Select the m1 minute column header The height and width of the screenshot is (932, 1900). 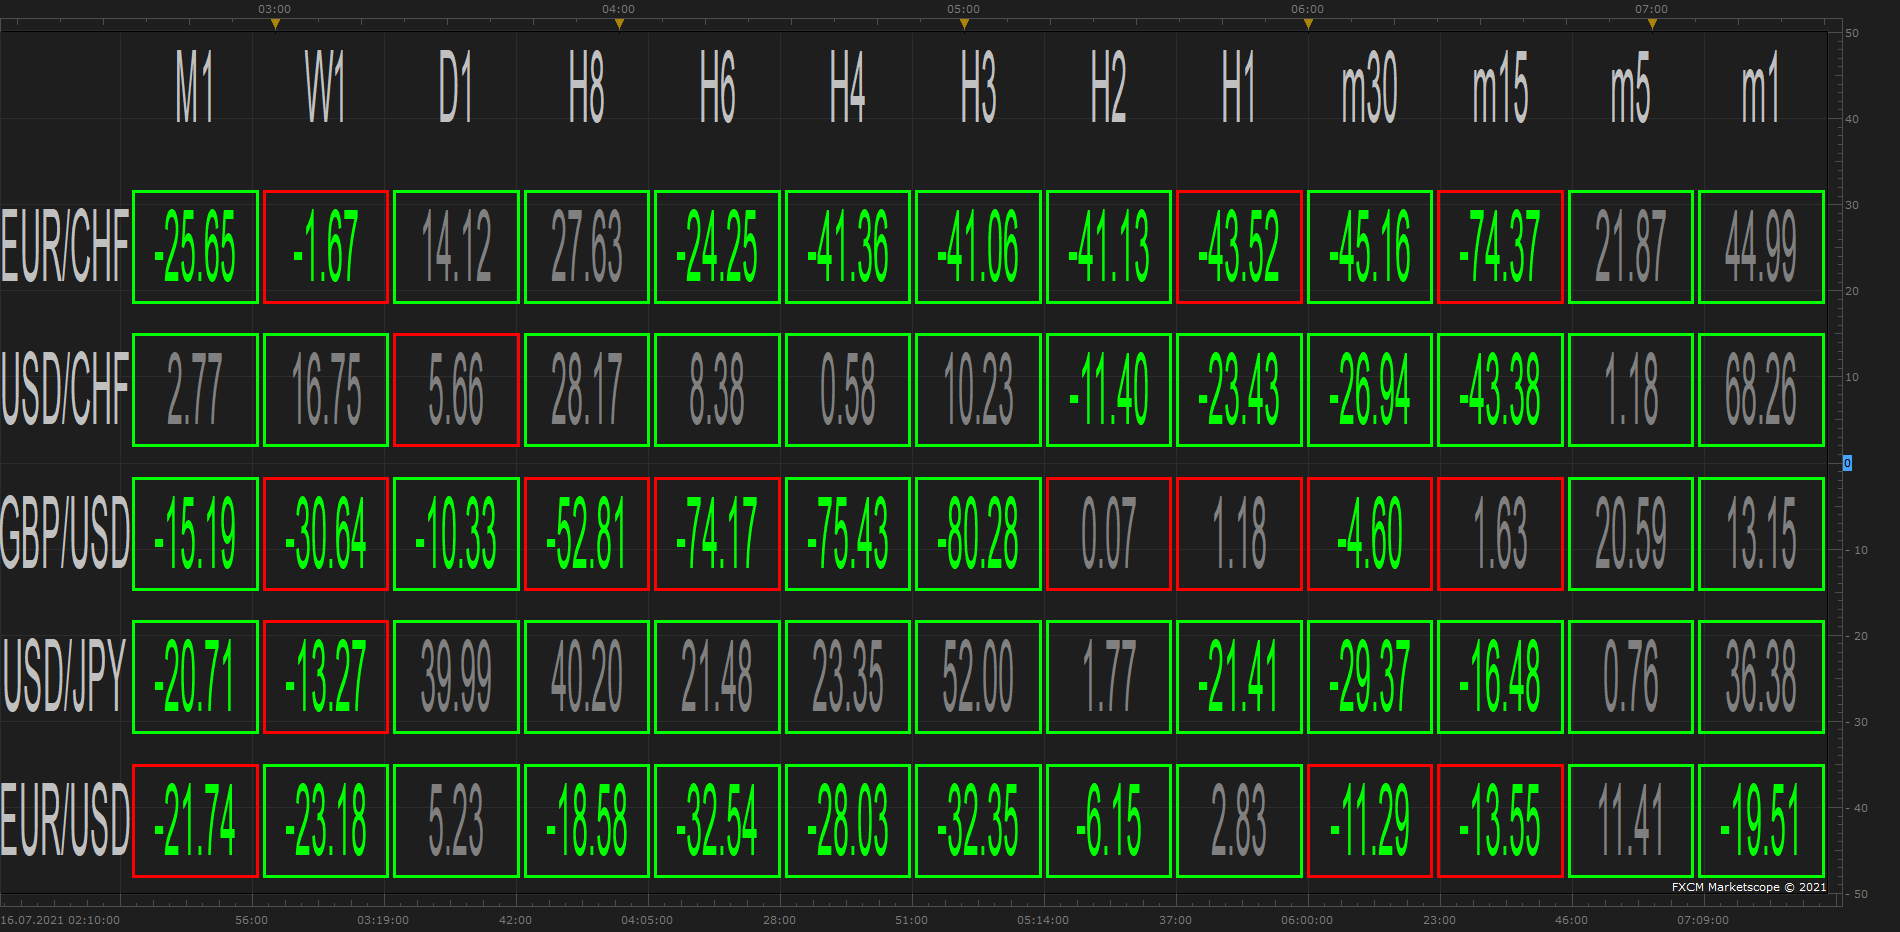[x=1761, y=88]
